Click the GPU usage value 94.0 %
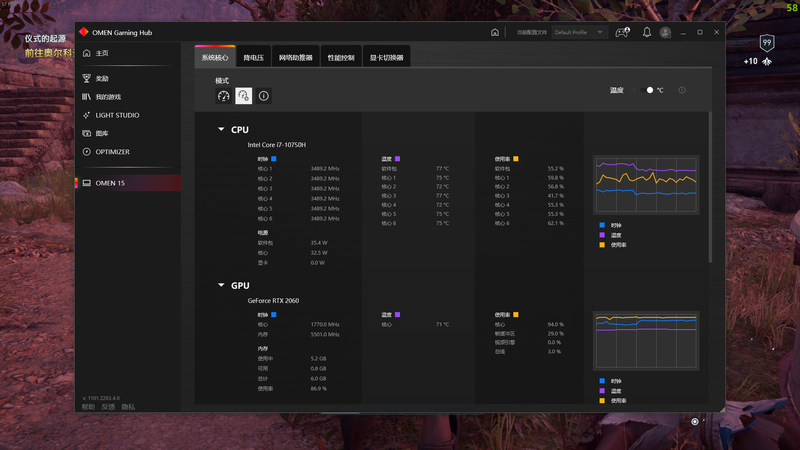Screen dimensions: 800x450 point(556,324)
